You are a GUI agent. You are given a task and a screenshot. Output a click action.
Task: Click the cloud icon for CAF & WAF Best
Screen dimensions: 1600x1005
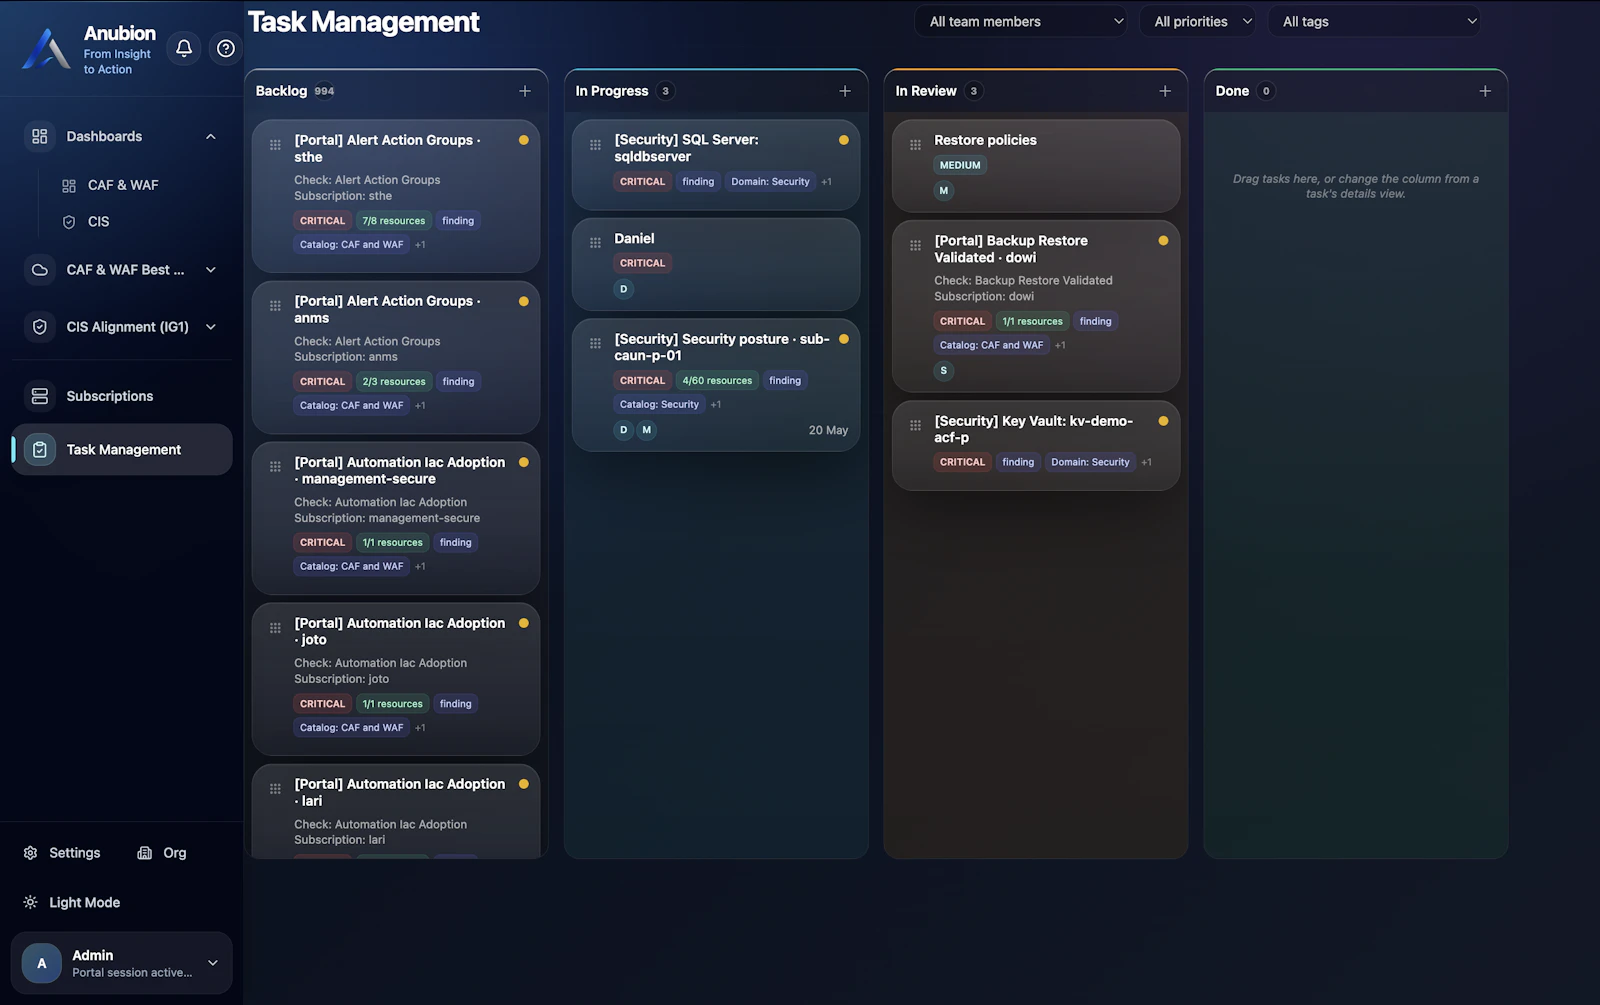click(x=40, y=270)
